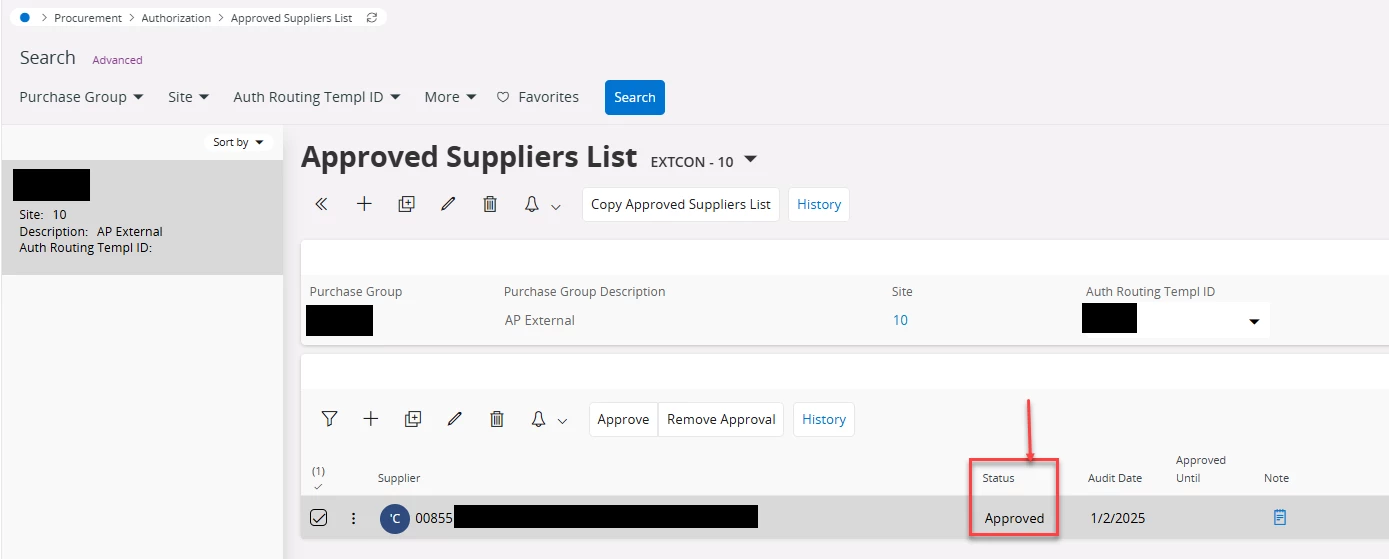Expand the Purchase Group search dropdown

(82, 97)
